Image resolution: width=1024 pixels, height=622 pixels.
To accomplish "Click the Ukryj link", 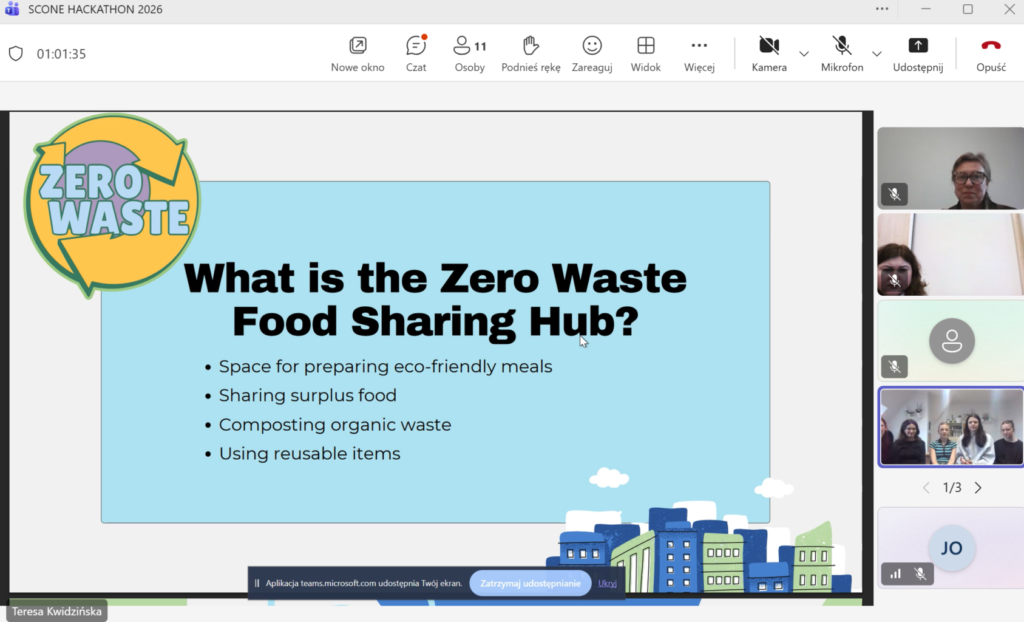I will click(607, 583).
